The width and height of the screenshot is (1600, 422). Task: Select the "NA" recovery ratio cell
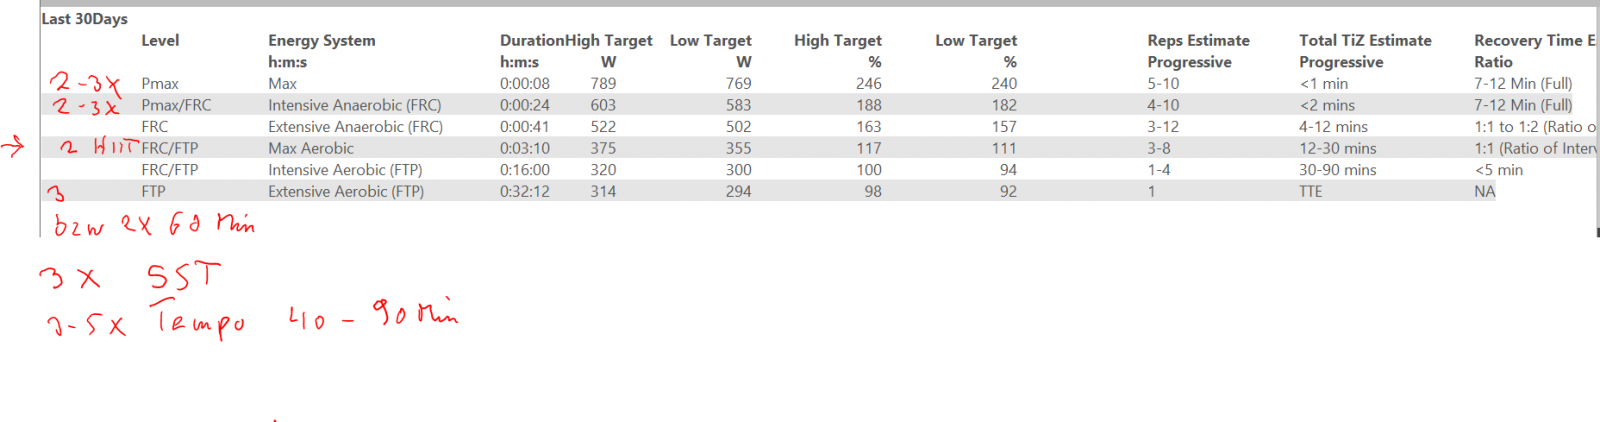click(x=1484, y=191)
